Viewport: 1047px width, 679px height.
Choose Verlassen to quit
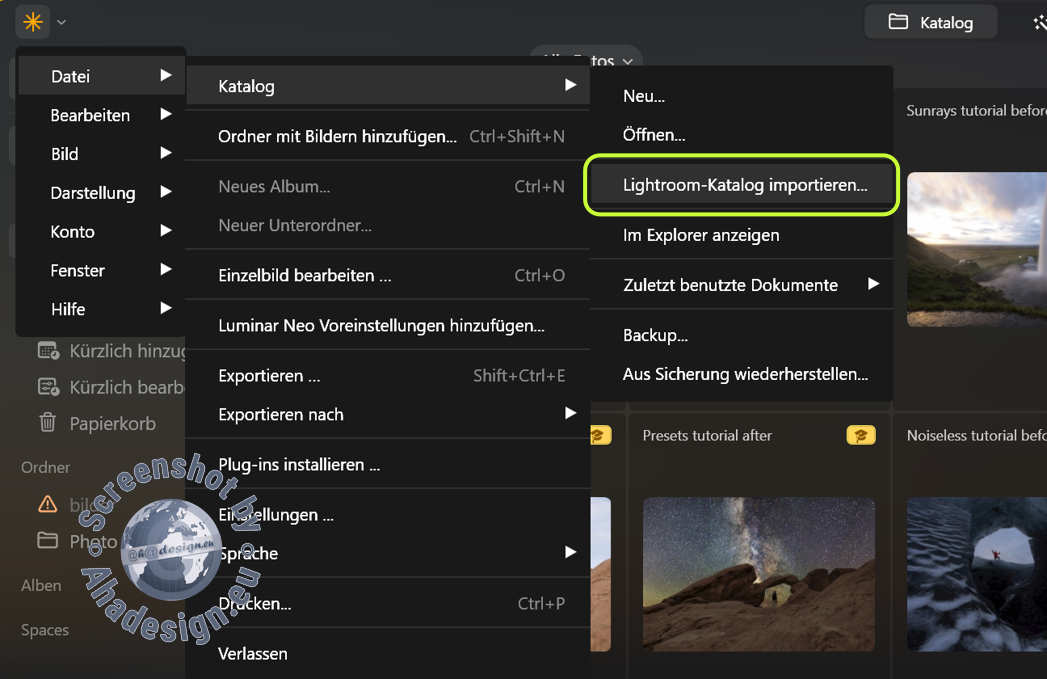388,654
